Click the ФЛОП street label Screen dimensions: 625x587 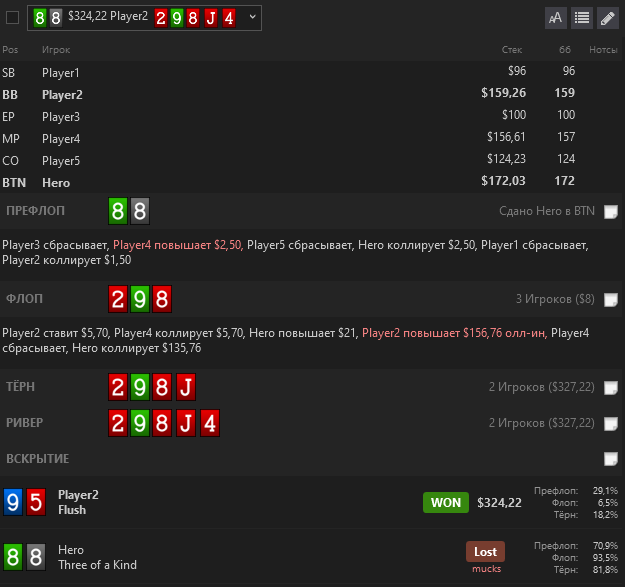click(x=24, y=299)
